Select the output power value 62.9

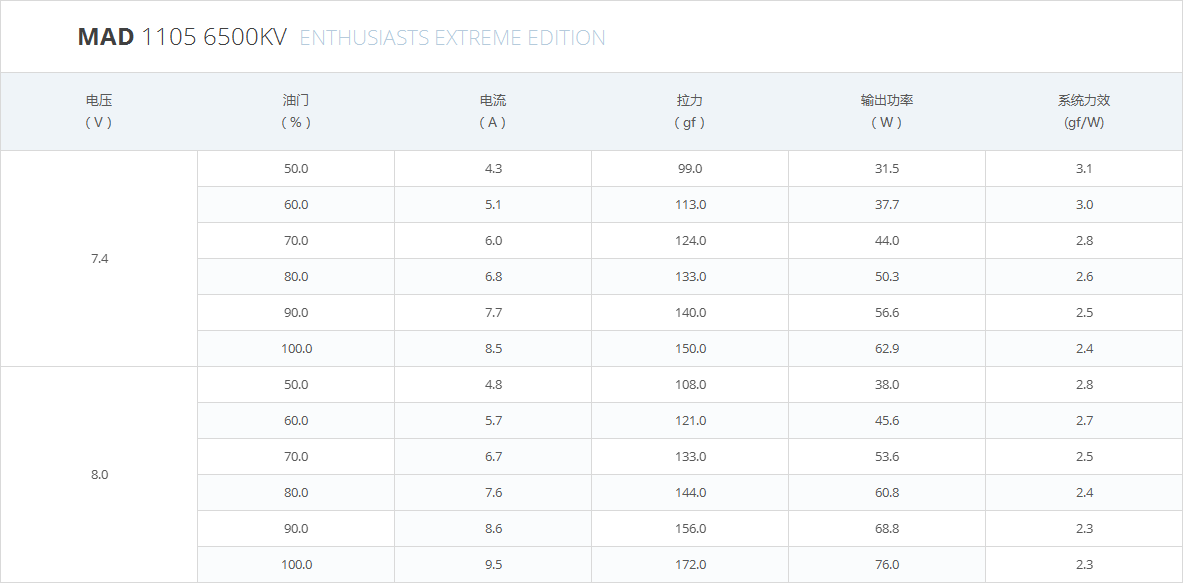tap(887, 348)
